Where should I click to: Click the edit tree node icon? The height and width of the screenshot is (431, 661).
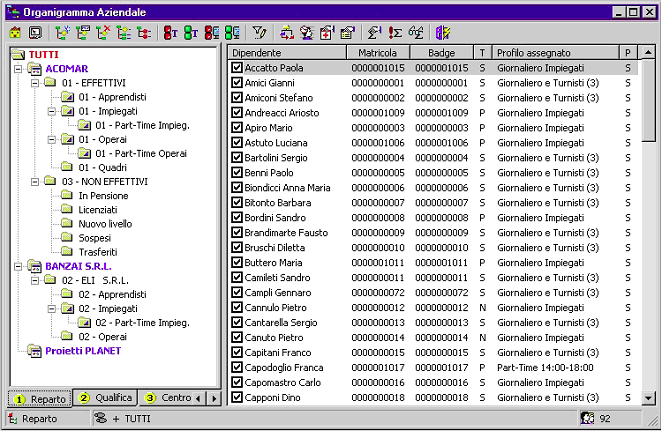tap(83, 32)
